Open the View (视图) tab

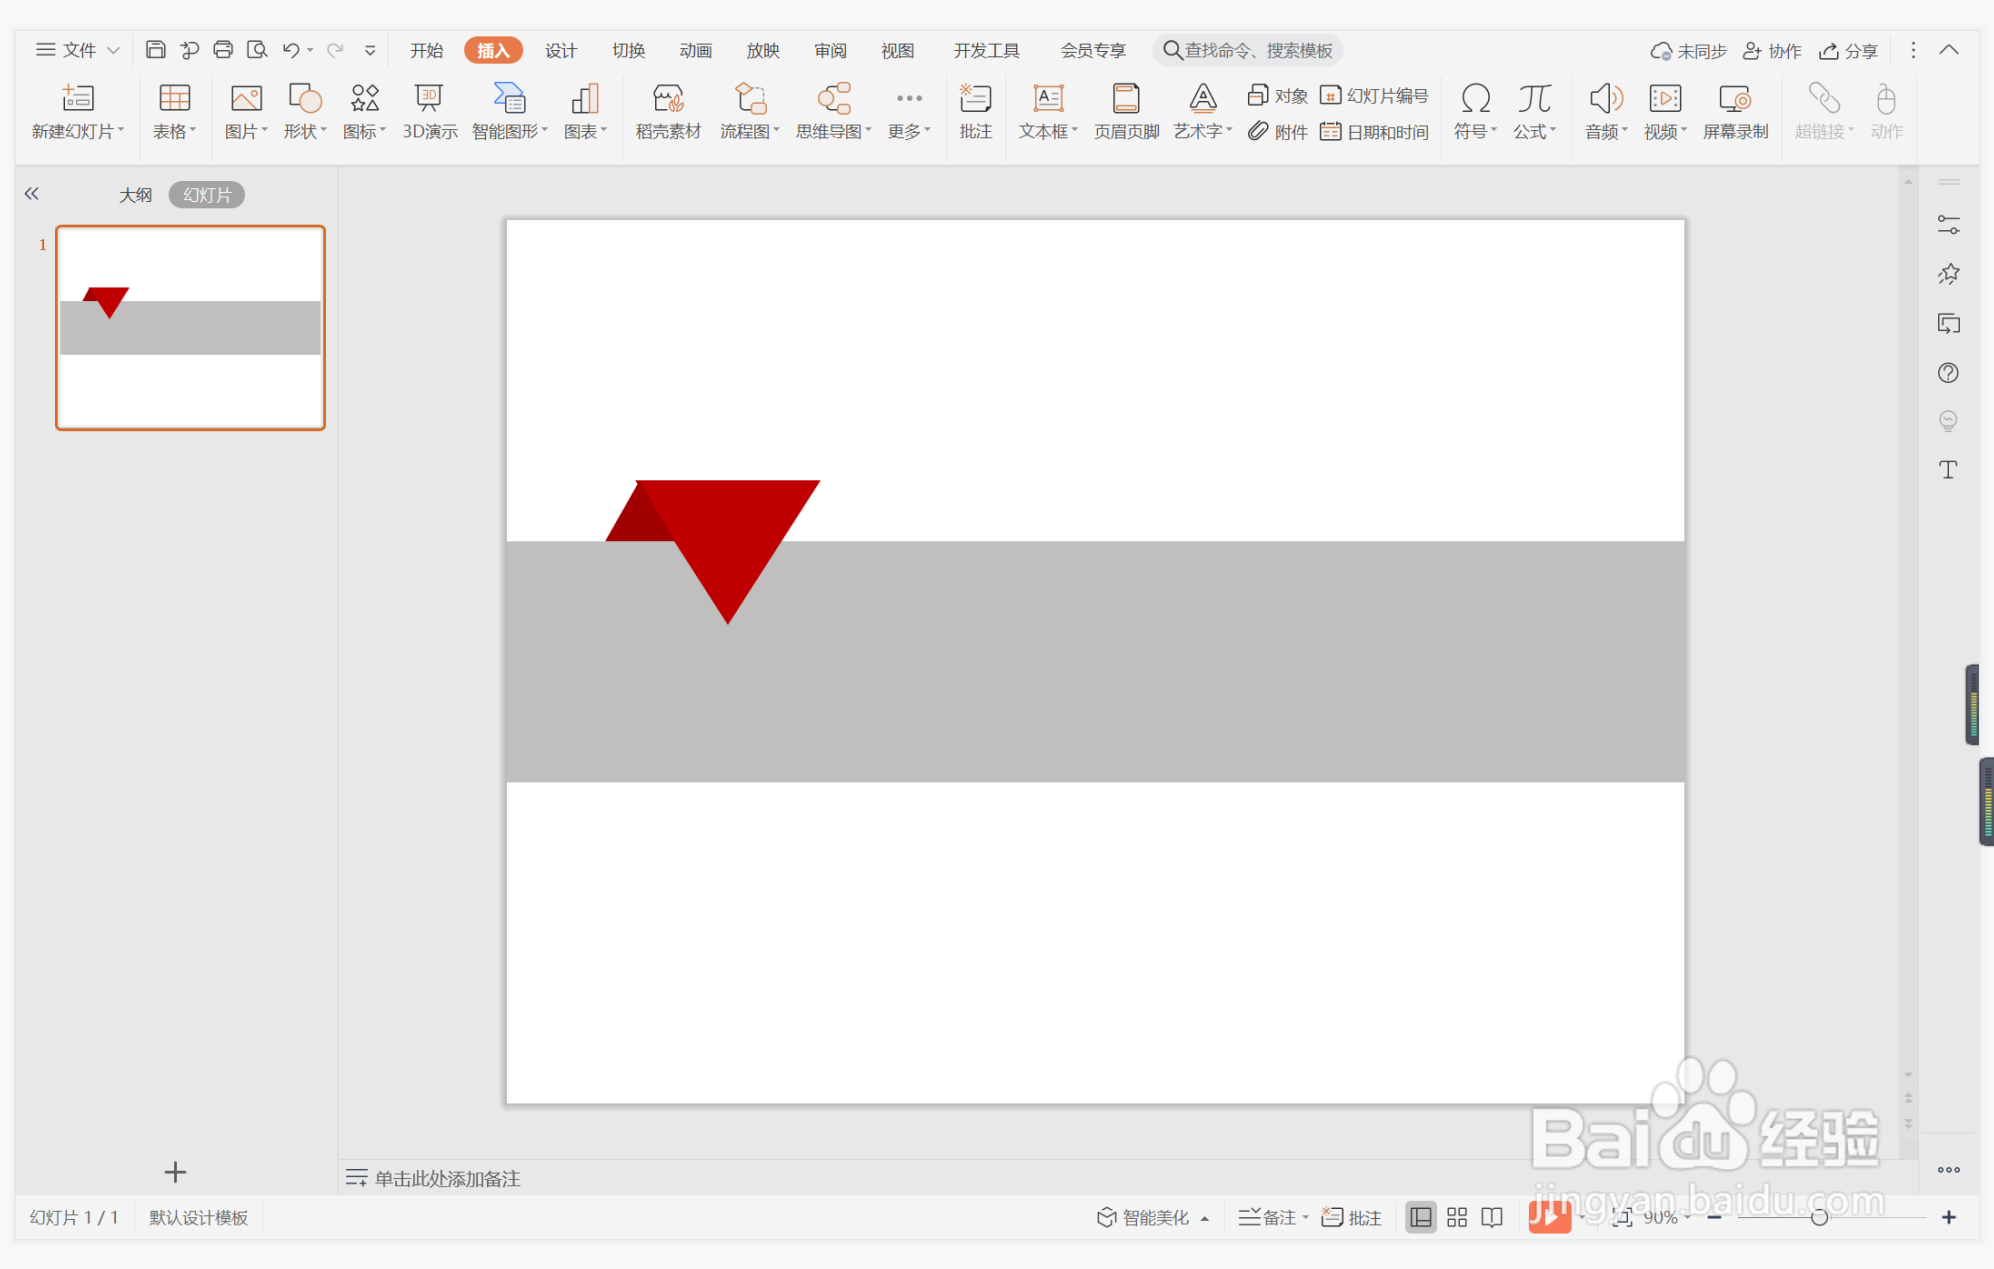(x=897, y=50)
